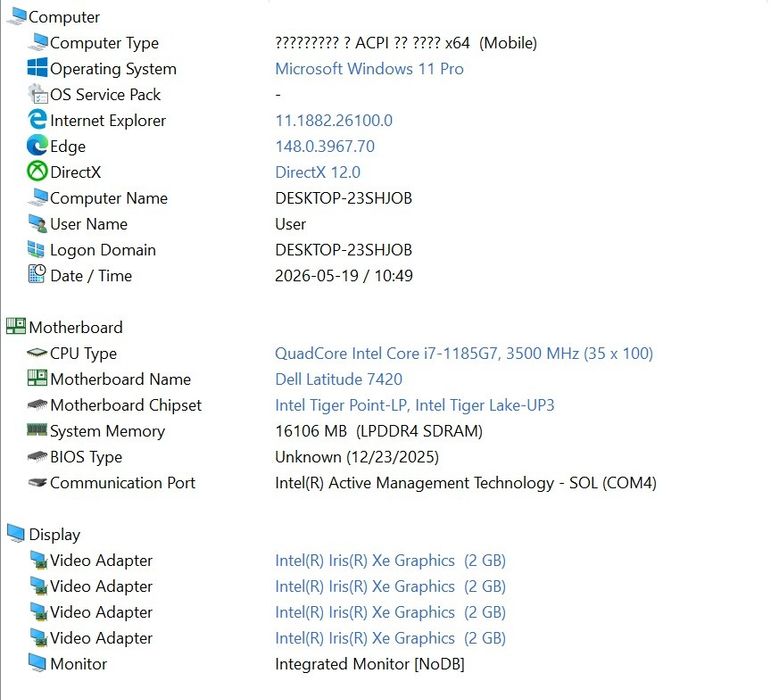Select the Operating System field label

(x=113, y=69)
